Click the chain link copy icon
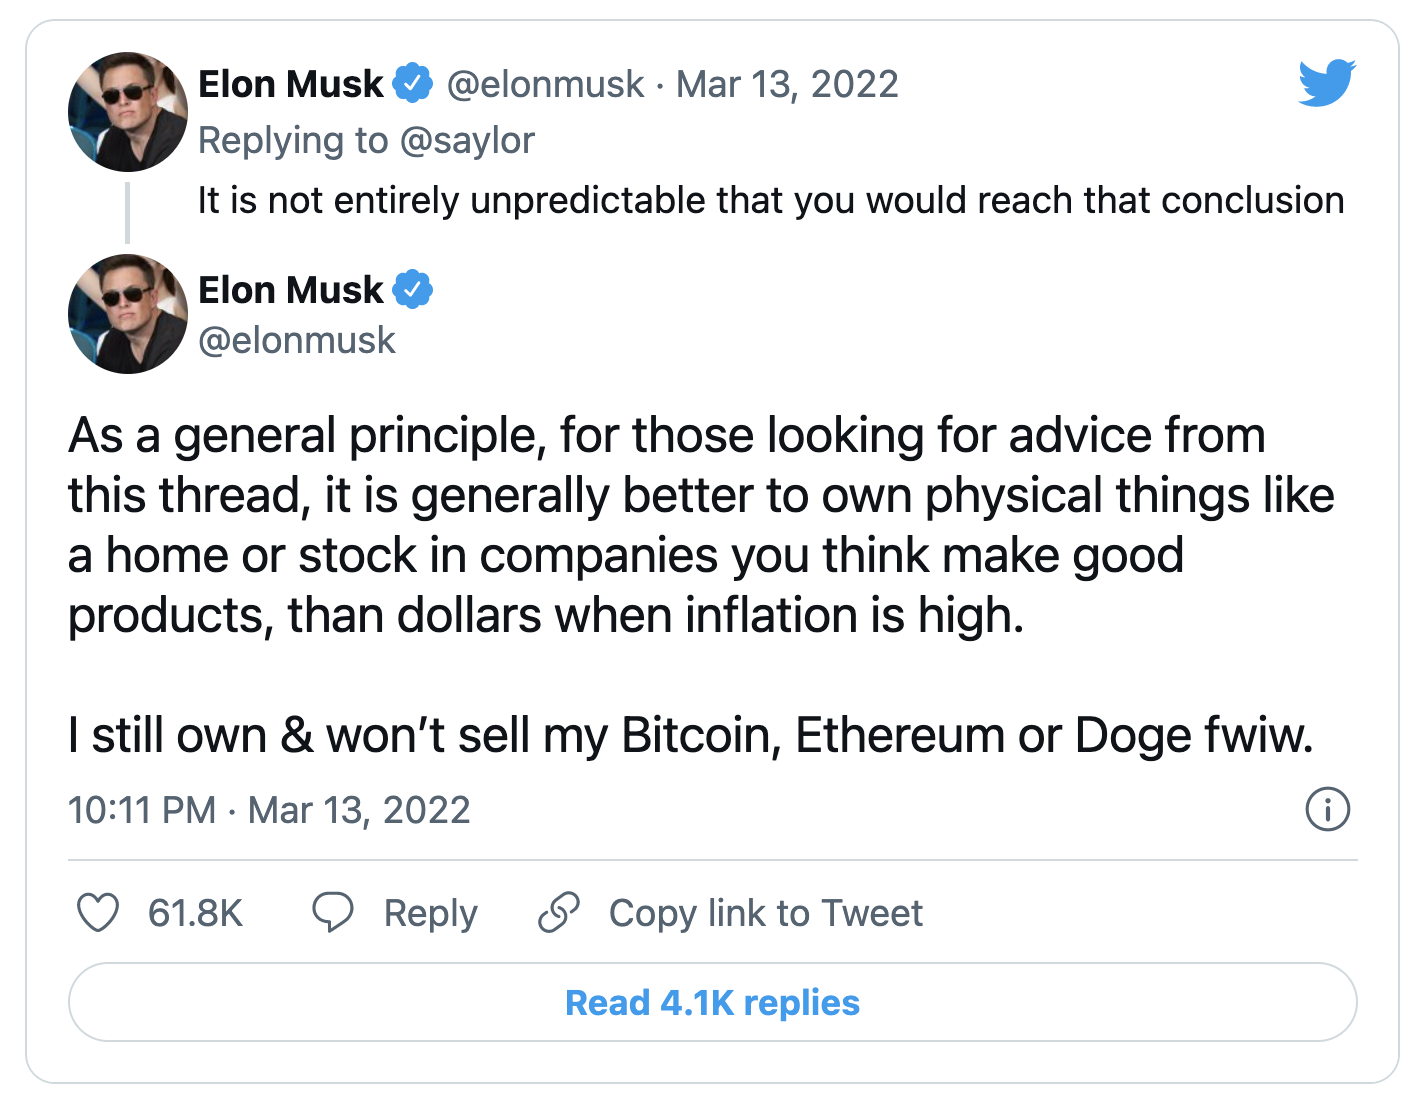This screenshot has height=1098, width=1413. coord(558,912)
